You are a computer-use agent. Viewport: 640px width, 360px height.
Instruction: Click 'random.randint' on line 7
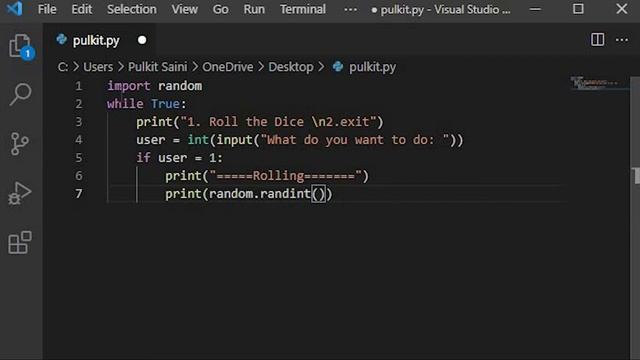[x=260, y=194]
